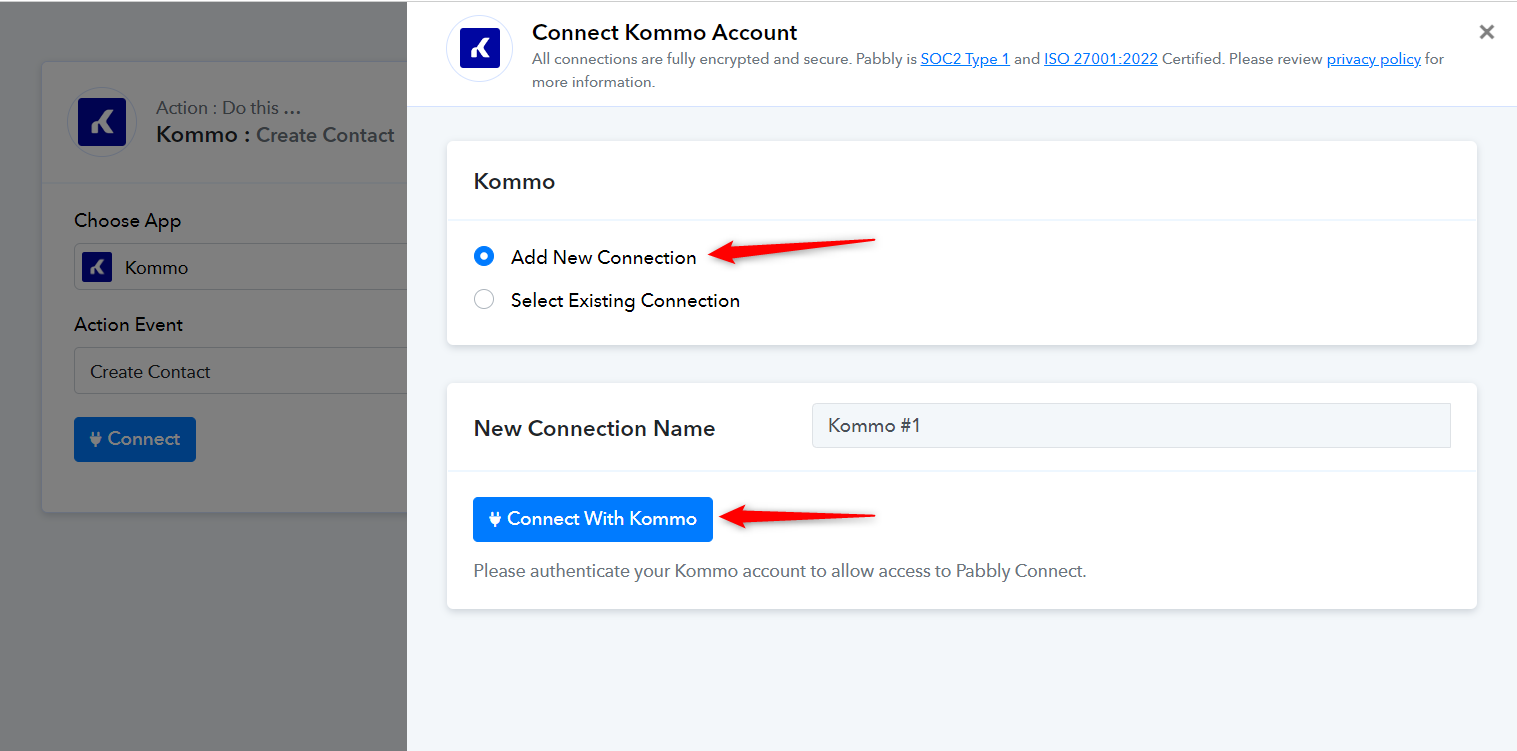1517x751 pixels.
Task: Click the Kommo logo in the dialog header
Action: pos(480,48)
